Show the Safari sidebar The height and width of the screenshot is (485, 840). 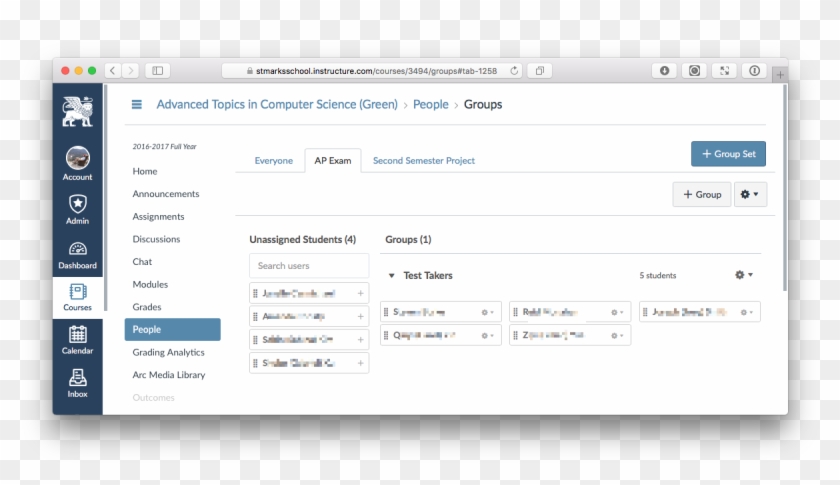pyautogui.click(x=158, y=71)
